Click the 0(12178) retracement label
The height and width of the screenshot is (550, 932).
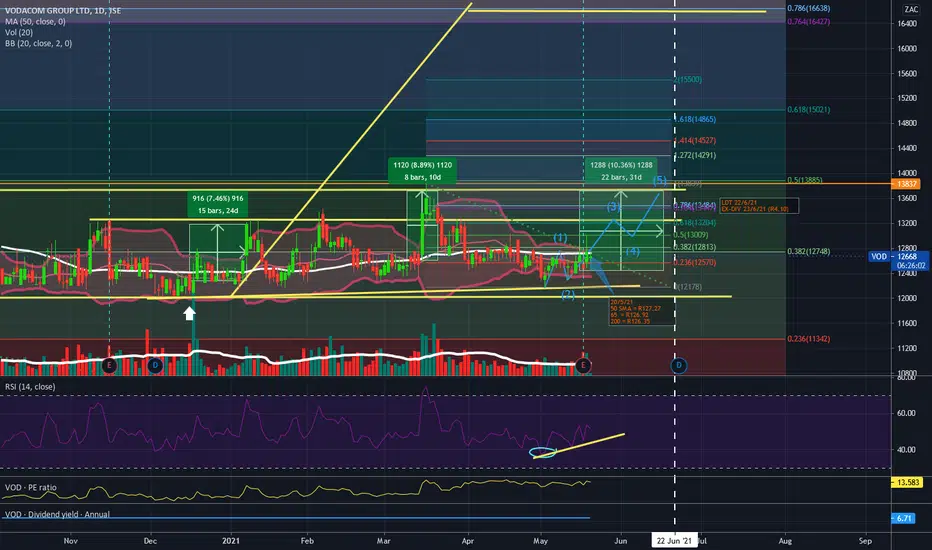tap(688, 287)
